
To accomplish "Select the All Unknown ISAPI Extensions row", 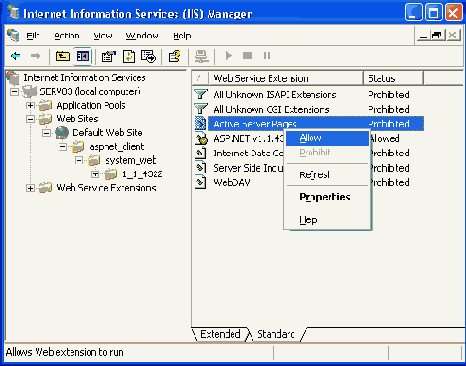I will [x=309, y=94].
